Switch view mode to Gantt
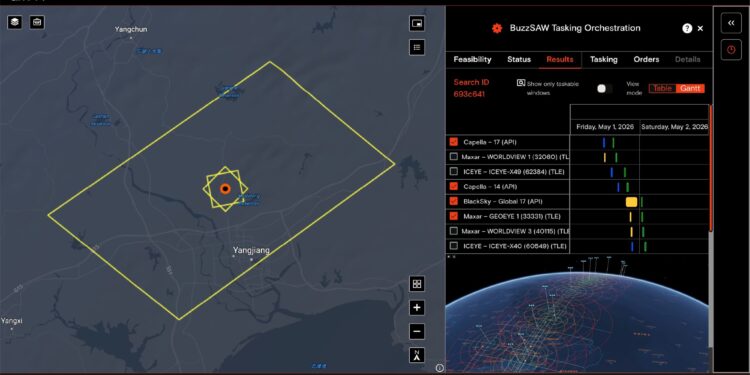This screenshot has width=750, height=375. [691, 88]
